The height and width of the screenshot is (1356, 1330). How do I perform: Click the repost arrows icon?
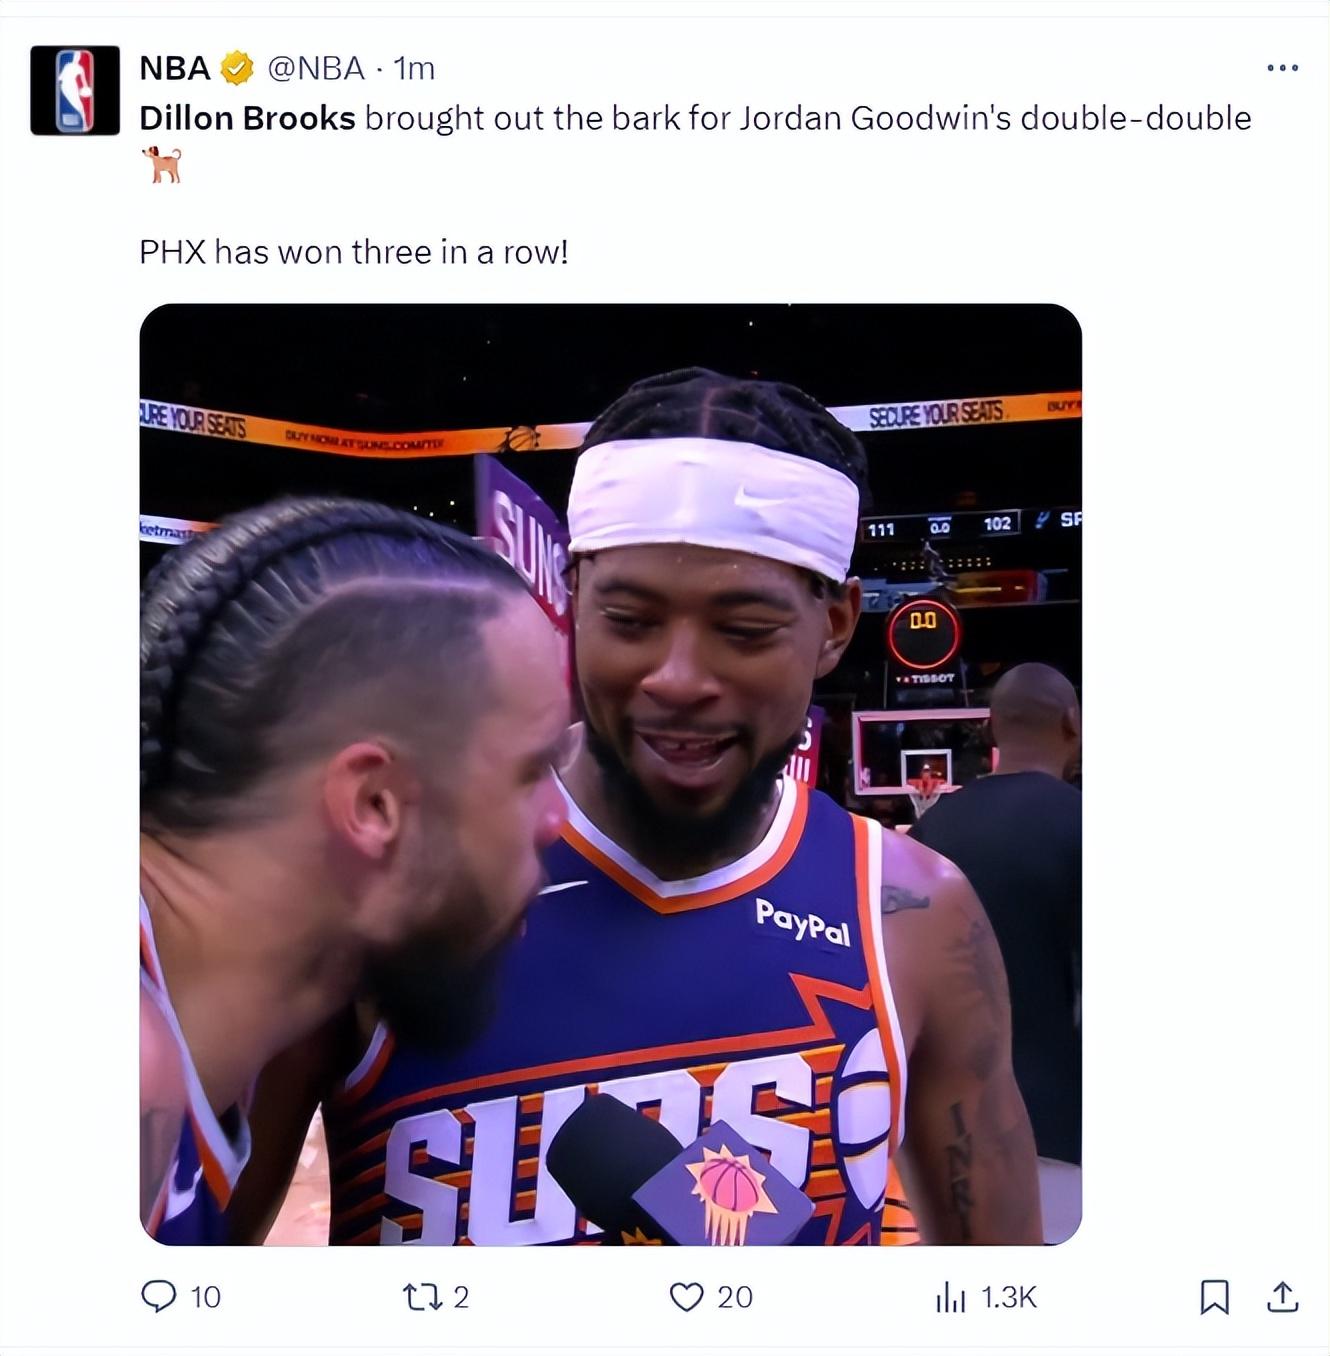coord(420,1297)
